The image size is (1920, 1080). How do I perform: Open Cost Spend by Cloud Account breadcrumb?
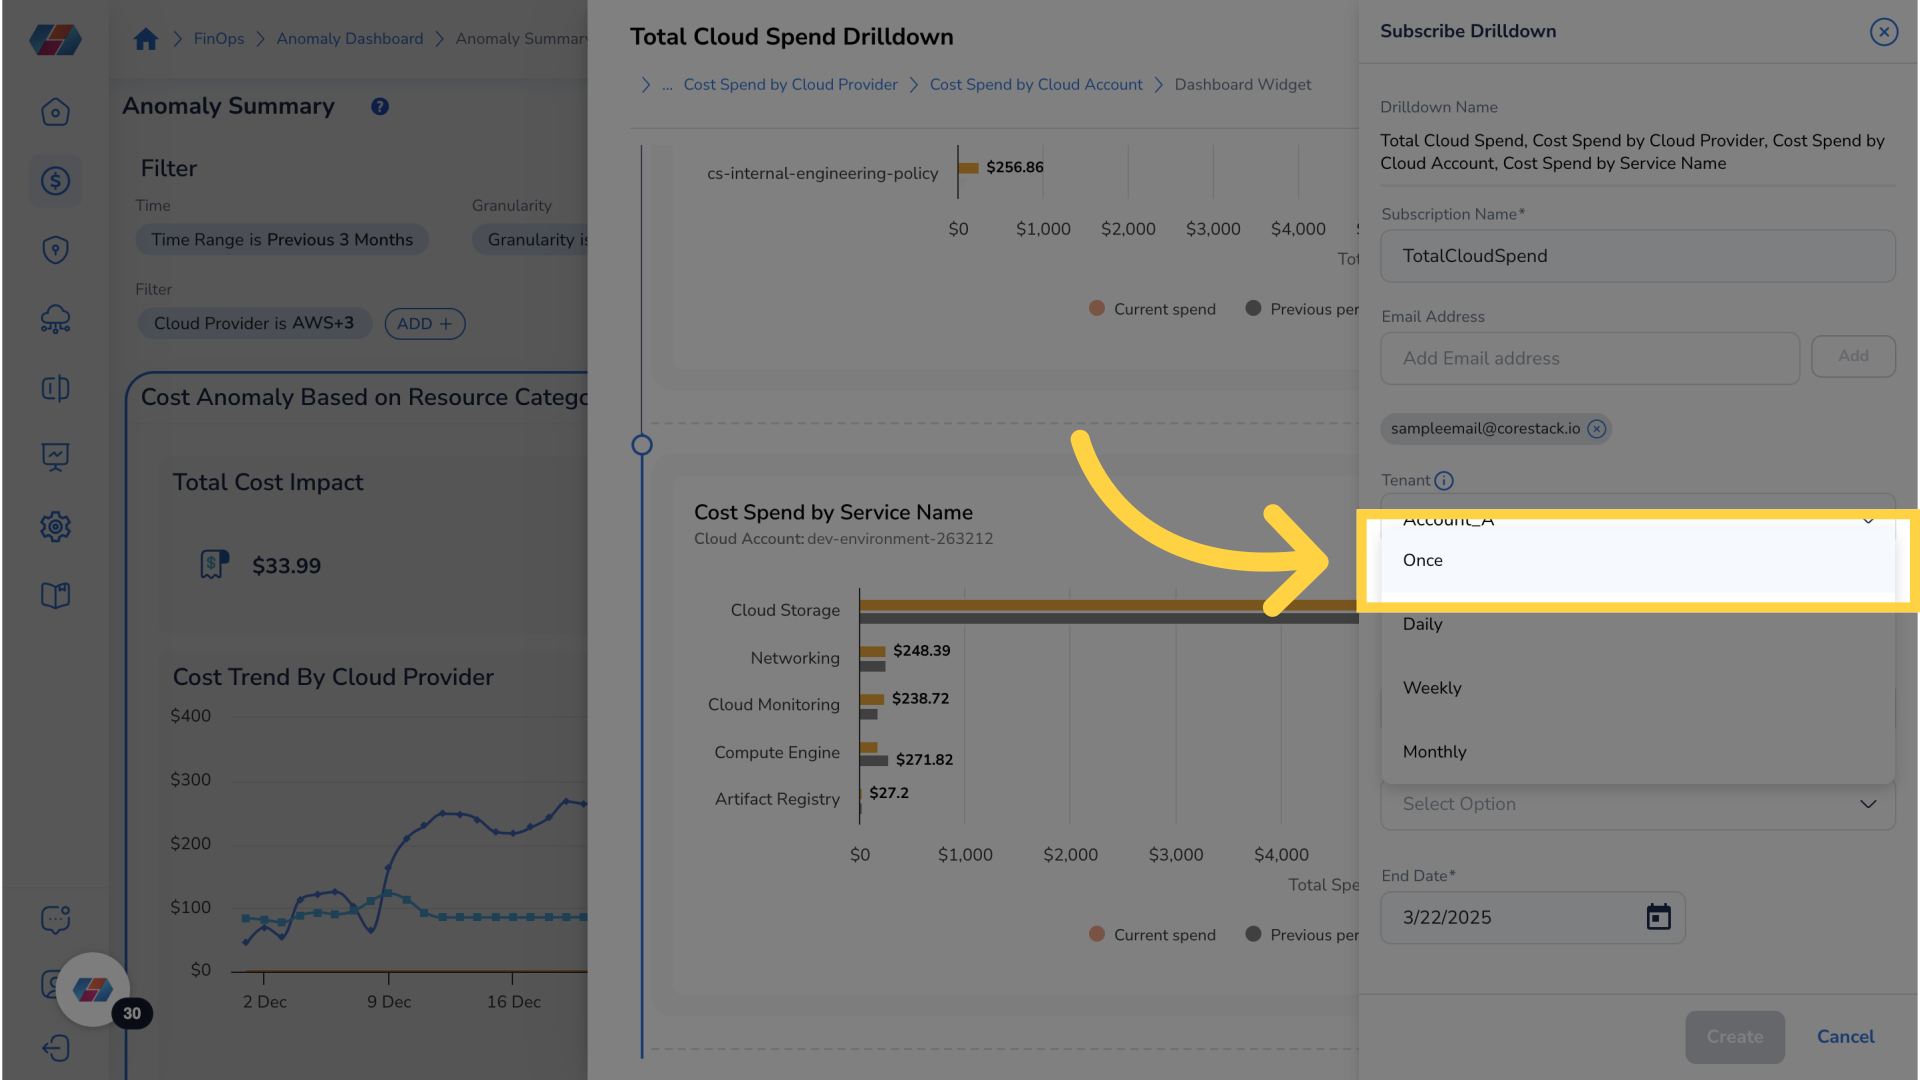[1036, 85]
